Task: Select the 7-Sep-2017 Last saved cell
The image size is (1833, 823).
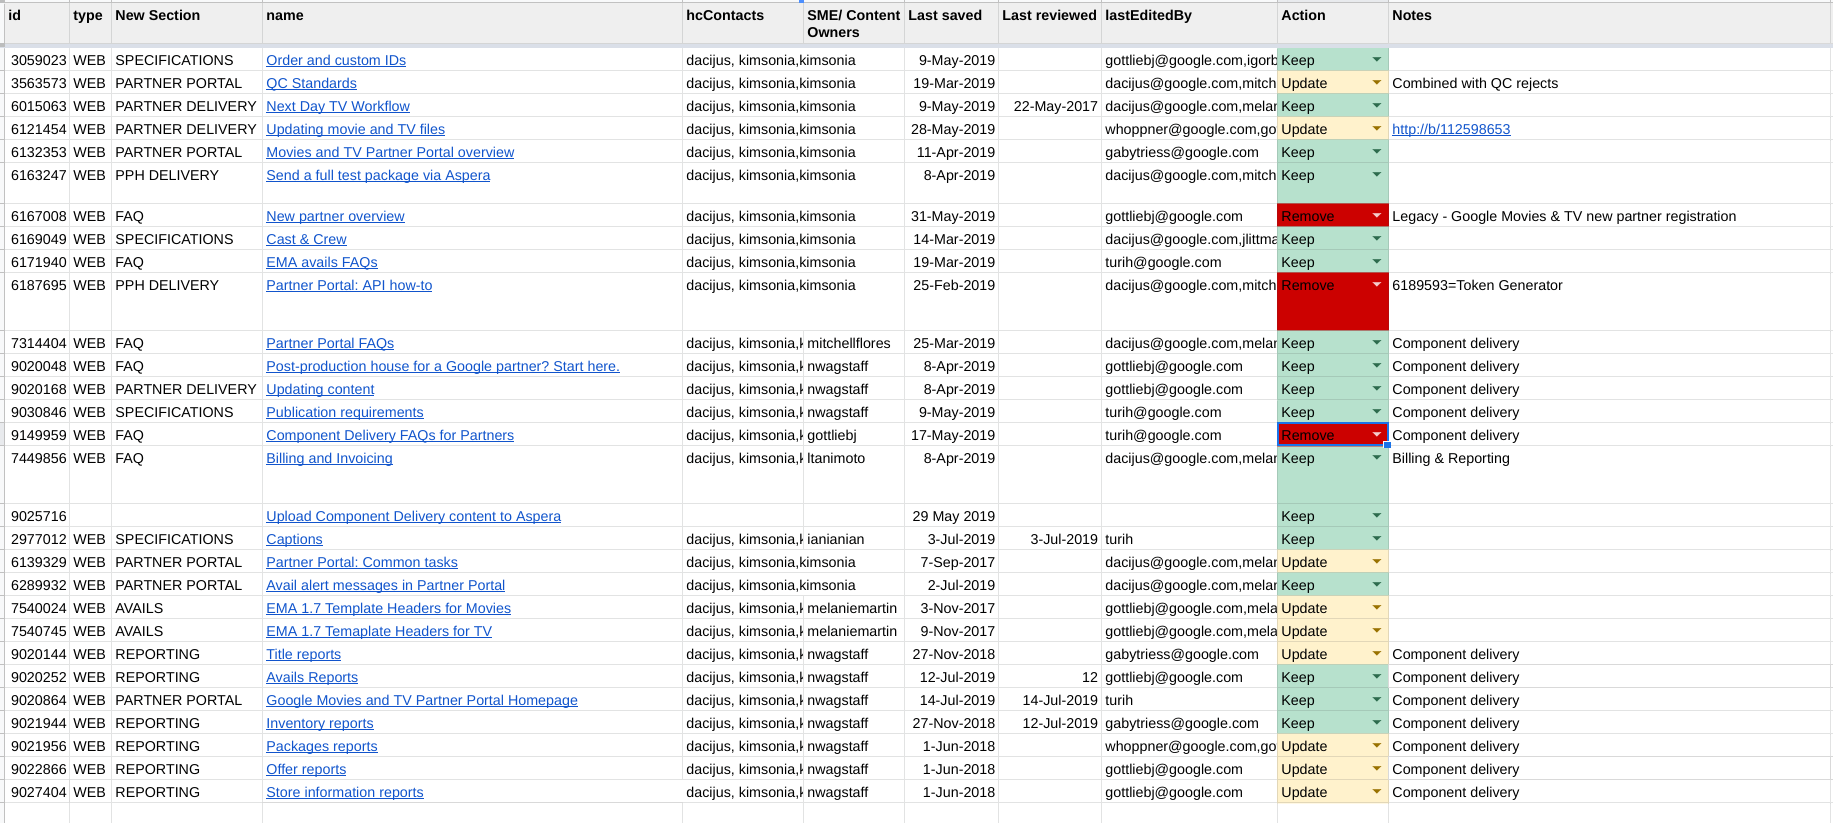Action: tap(951, 562)
